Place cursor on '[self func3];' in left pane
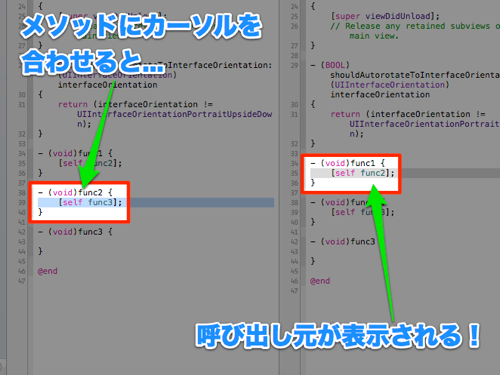 click(x=90, y=202)
